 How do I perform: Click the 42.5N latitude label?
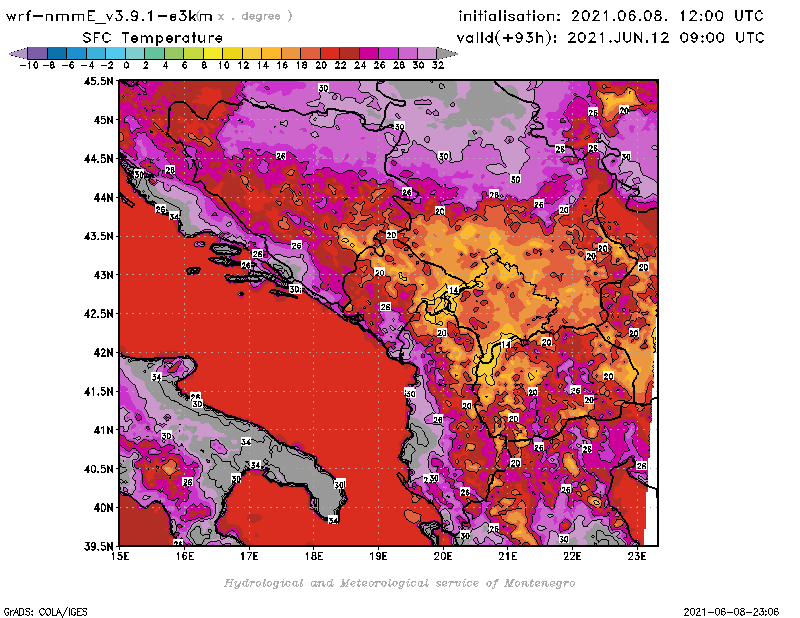(98, 314)
